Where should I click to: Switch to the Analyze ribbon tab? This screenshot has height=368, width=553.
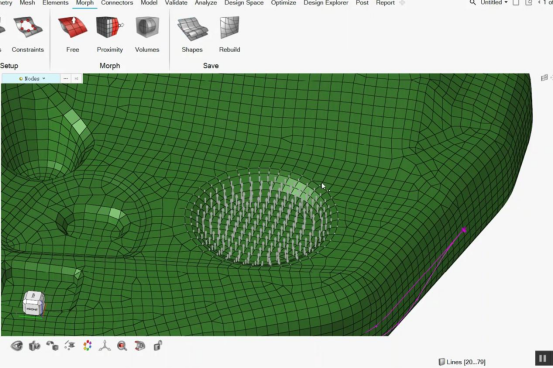pos(206,3)
